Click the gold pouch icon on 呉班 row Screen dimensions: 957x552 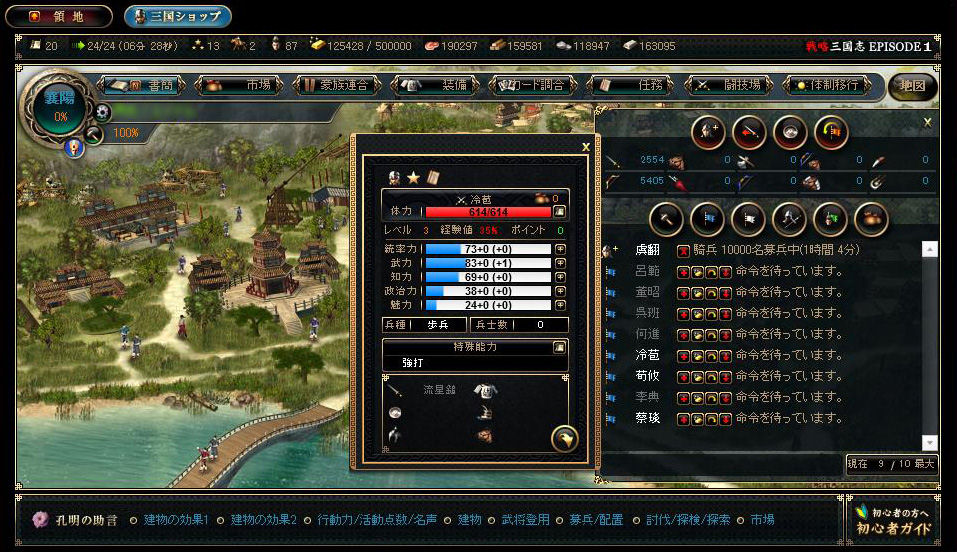[697, 314]
